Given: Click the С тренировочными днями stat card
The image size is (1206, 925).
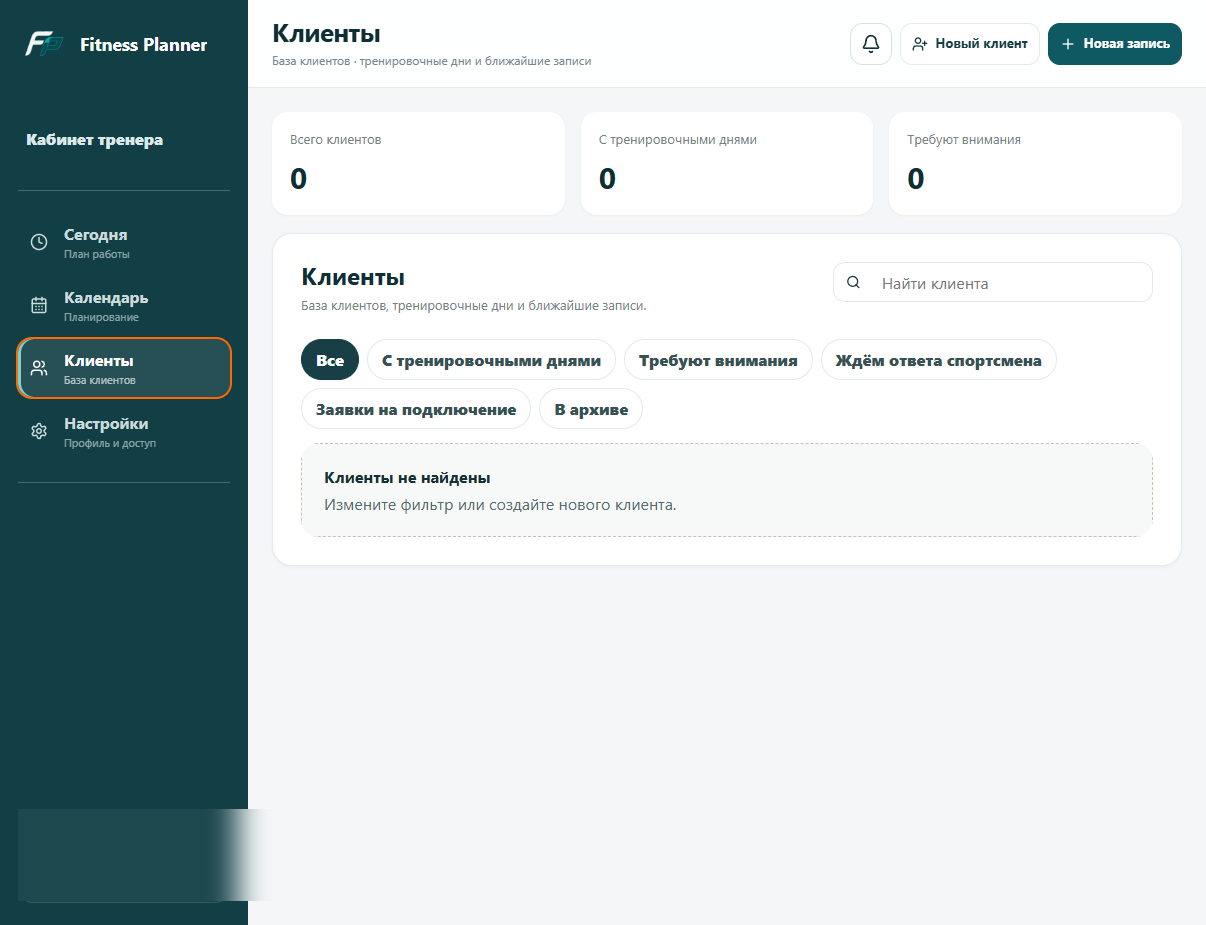Looking at the screenshot, I should (x=727, y=163).
